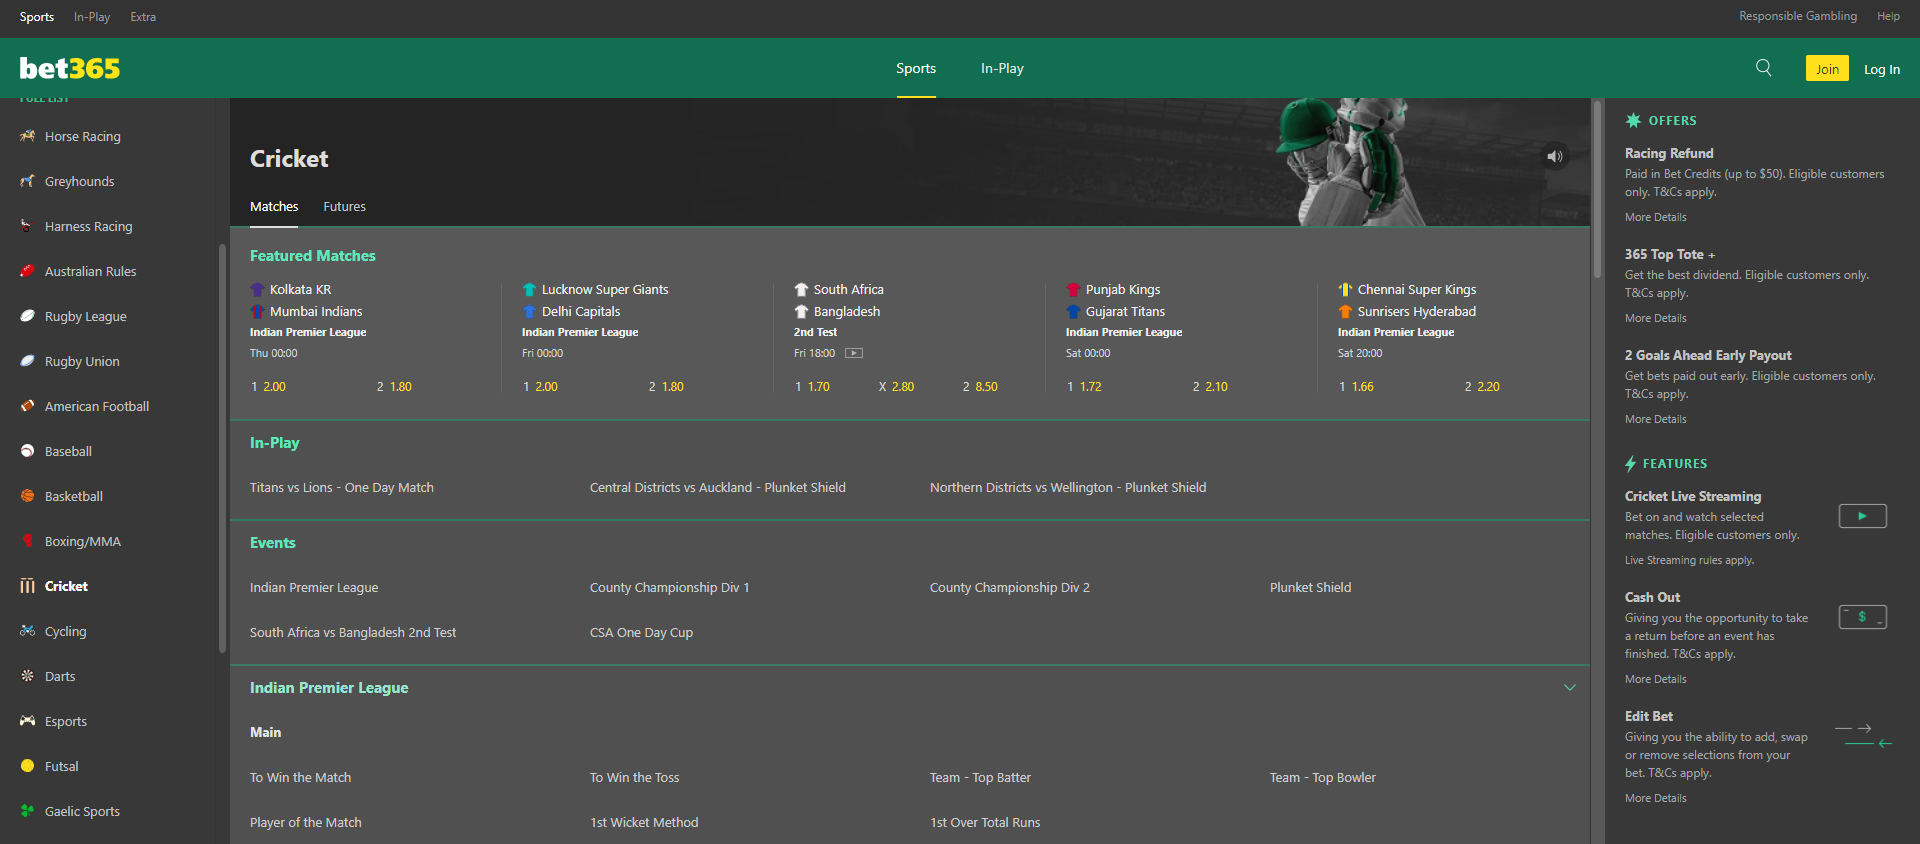Open More Details for 365 Top Tote
The height and width of the screenshot is (844, 1920).
tap(1655, 318)
